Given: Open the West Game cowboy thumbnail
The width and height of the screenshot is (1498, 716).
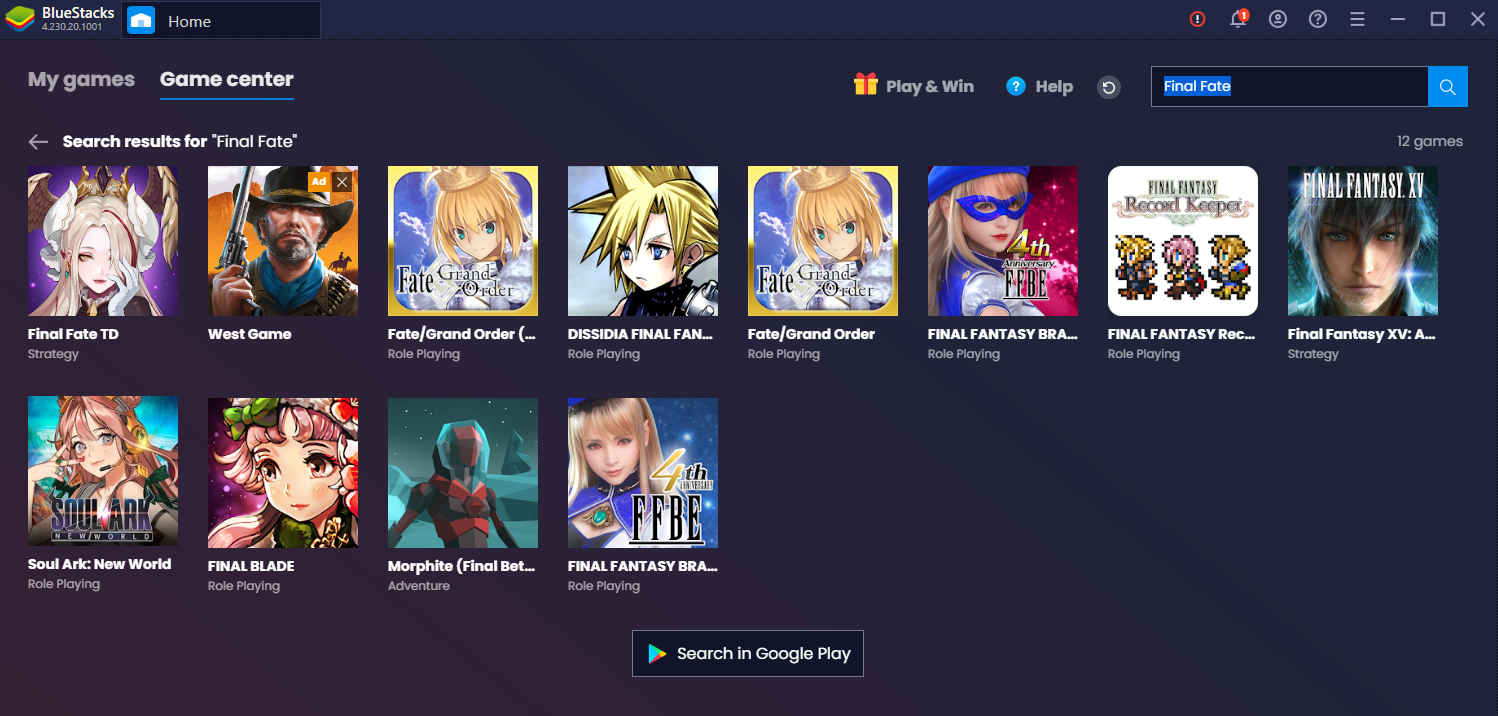Looking at the screenshot, I should point(283,241).
